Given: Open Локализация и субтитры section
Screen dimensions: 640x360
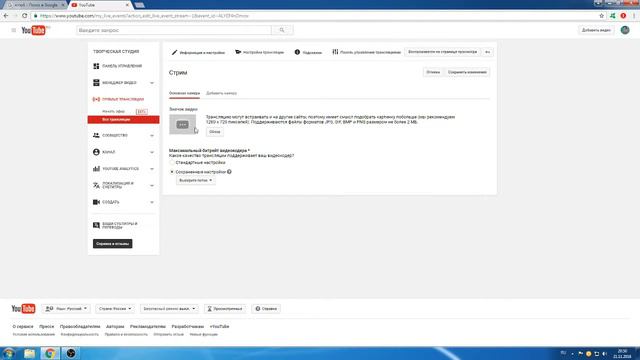Looking at the screenshot, I should click(x=118, y=185).
